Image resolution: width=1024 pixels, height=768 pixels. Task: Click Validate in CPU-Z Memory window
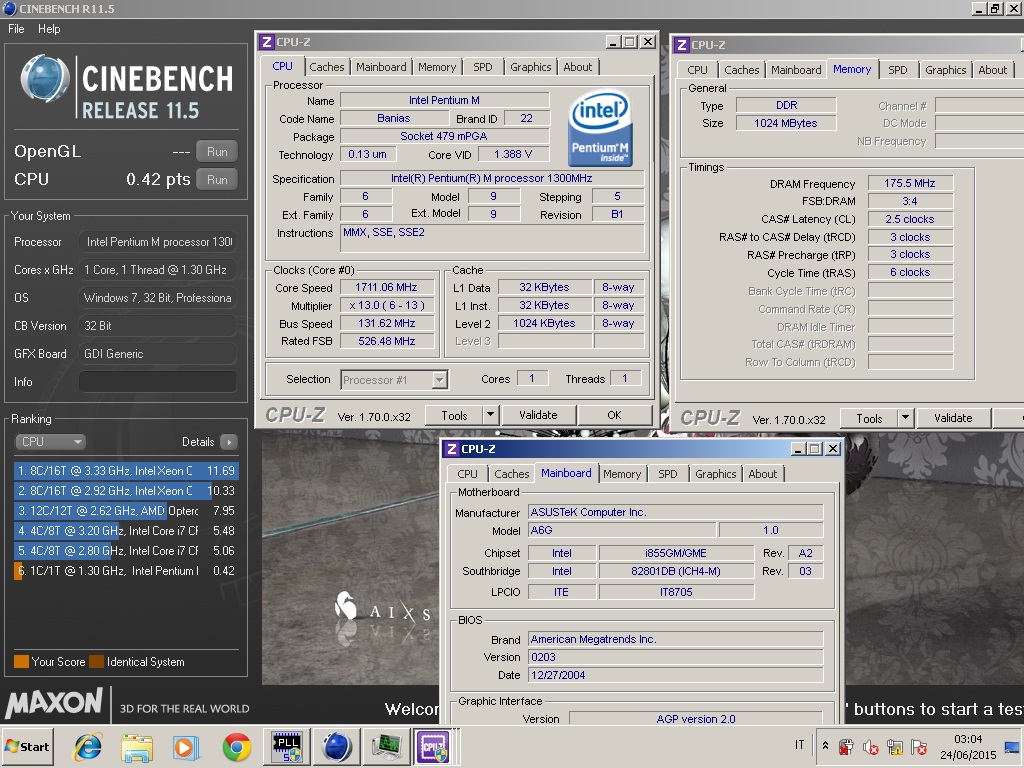pos(953,419)
